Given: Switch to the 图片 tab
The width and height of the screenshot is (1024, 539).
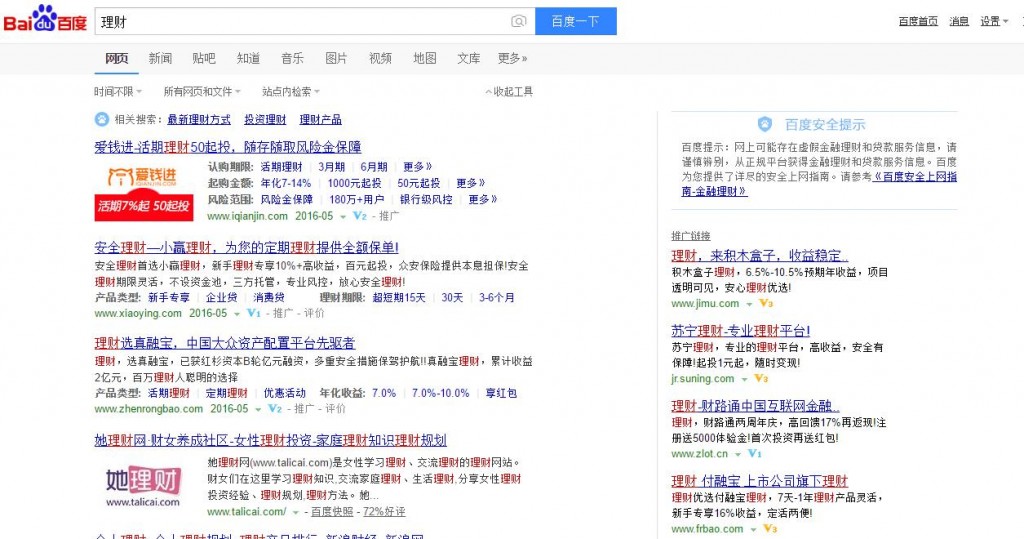Looking at the screenshot, I should (x=336, y=58).
